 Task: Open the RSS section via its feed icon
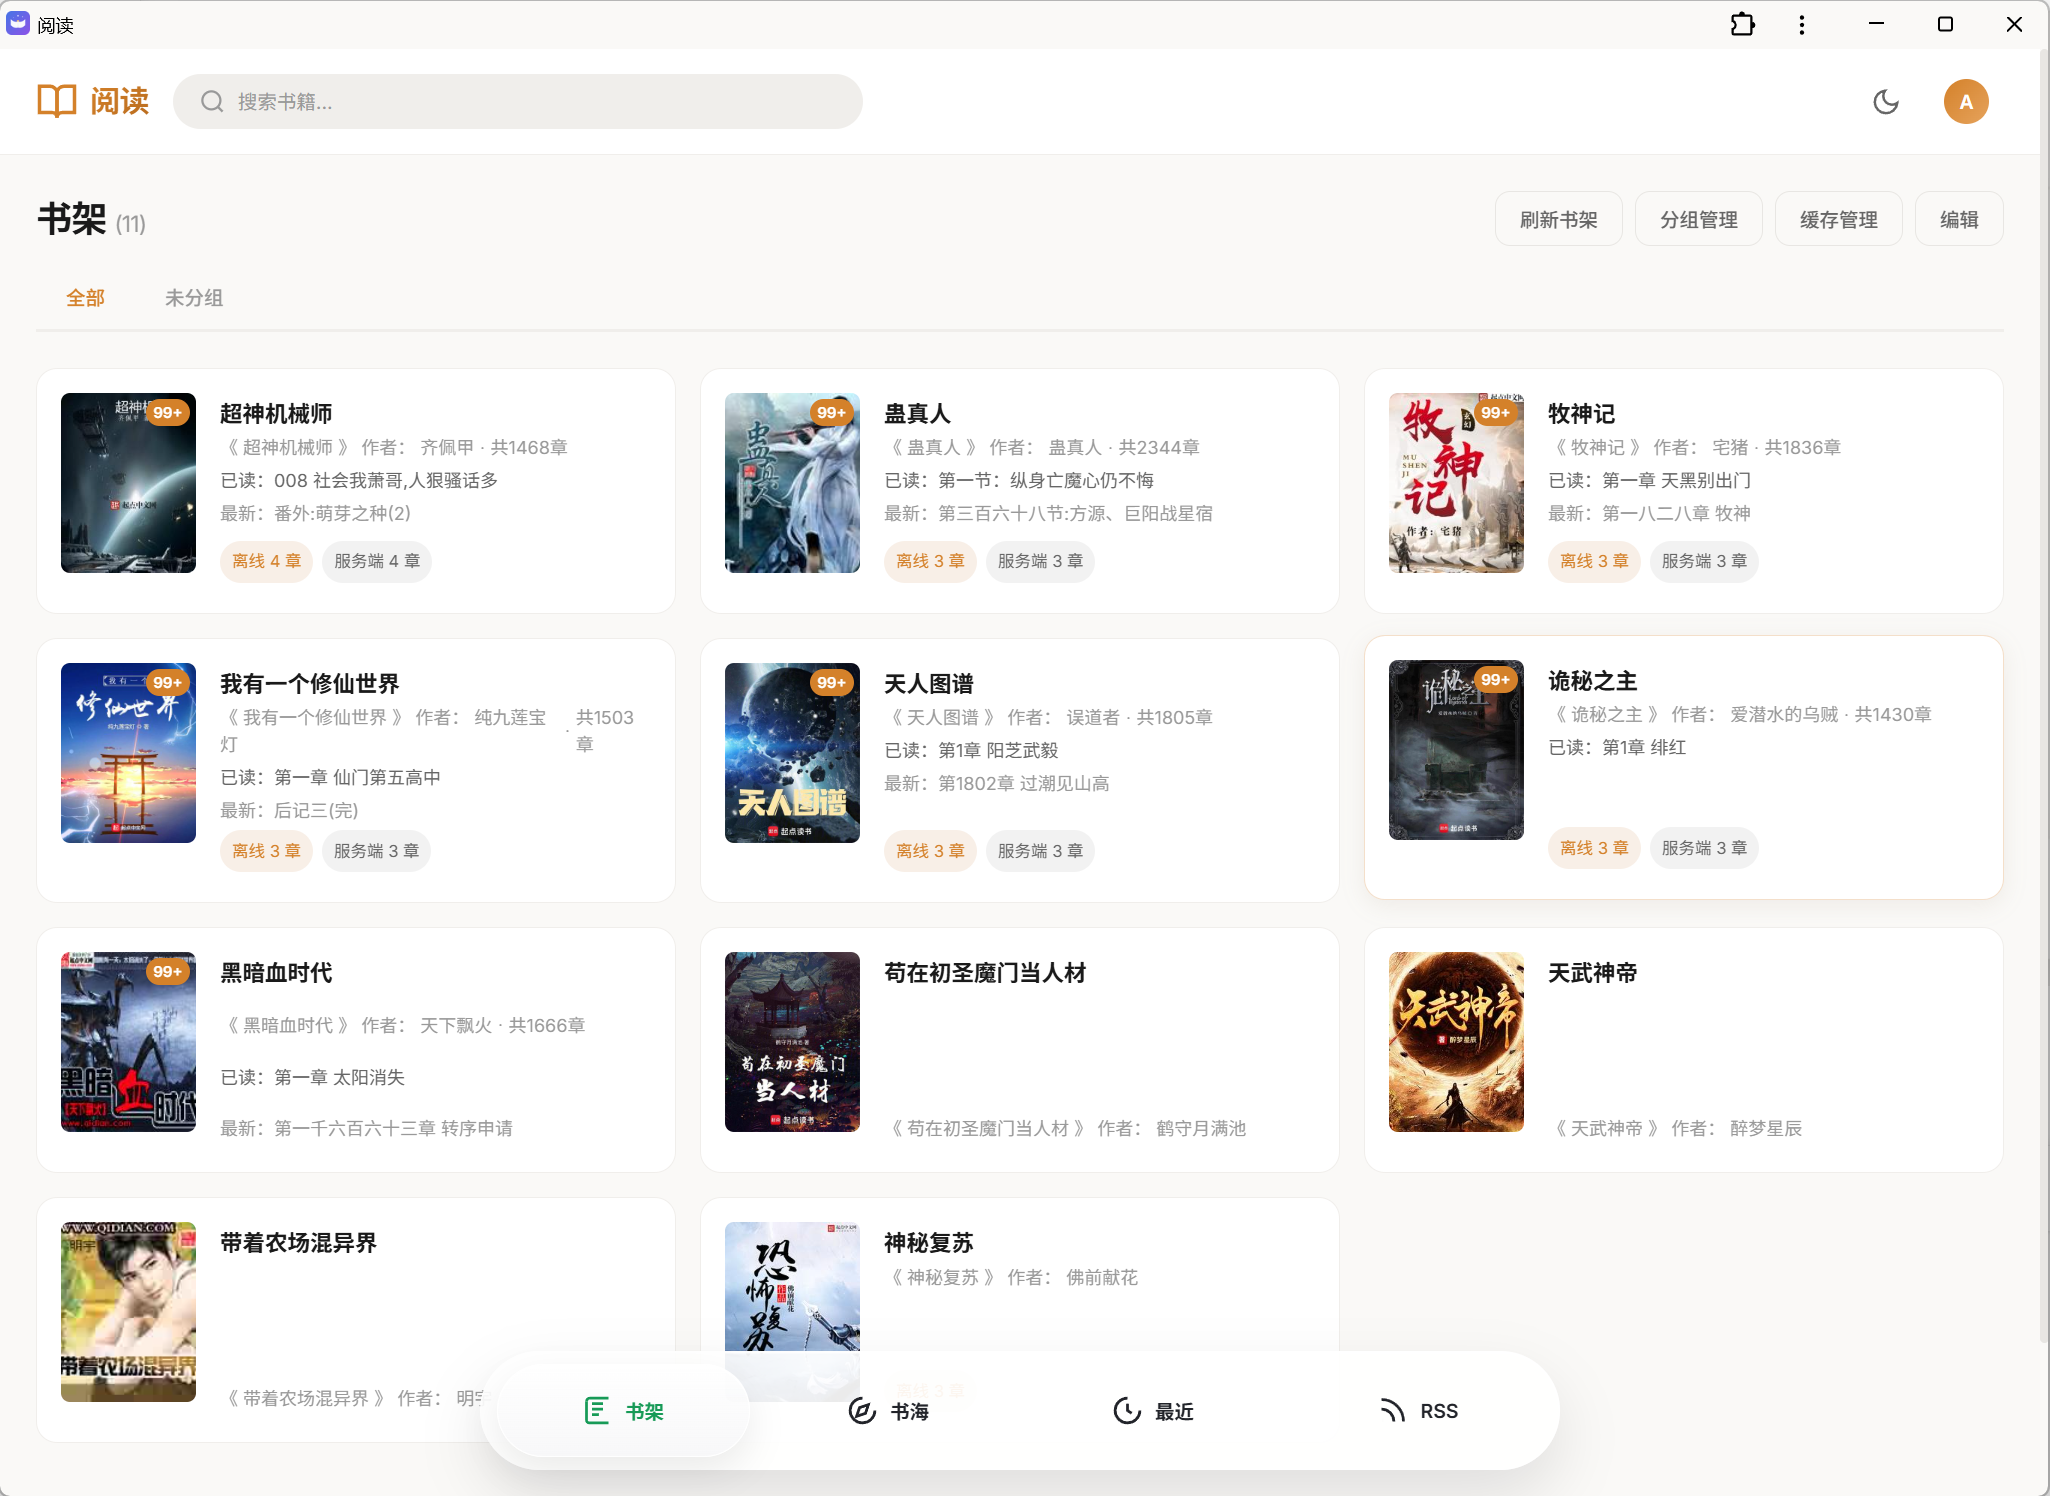[1394, 1410]
